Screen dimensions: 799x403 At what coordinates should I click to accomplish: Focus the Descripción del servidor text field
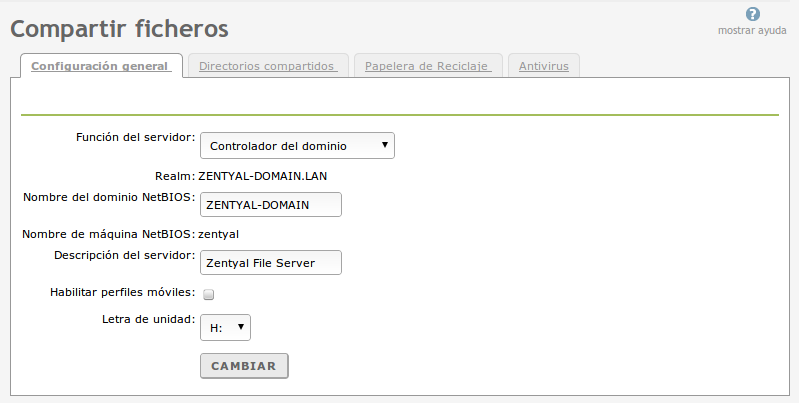click(271, 262)
